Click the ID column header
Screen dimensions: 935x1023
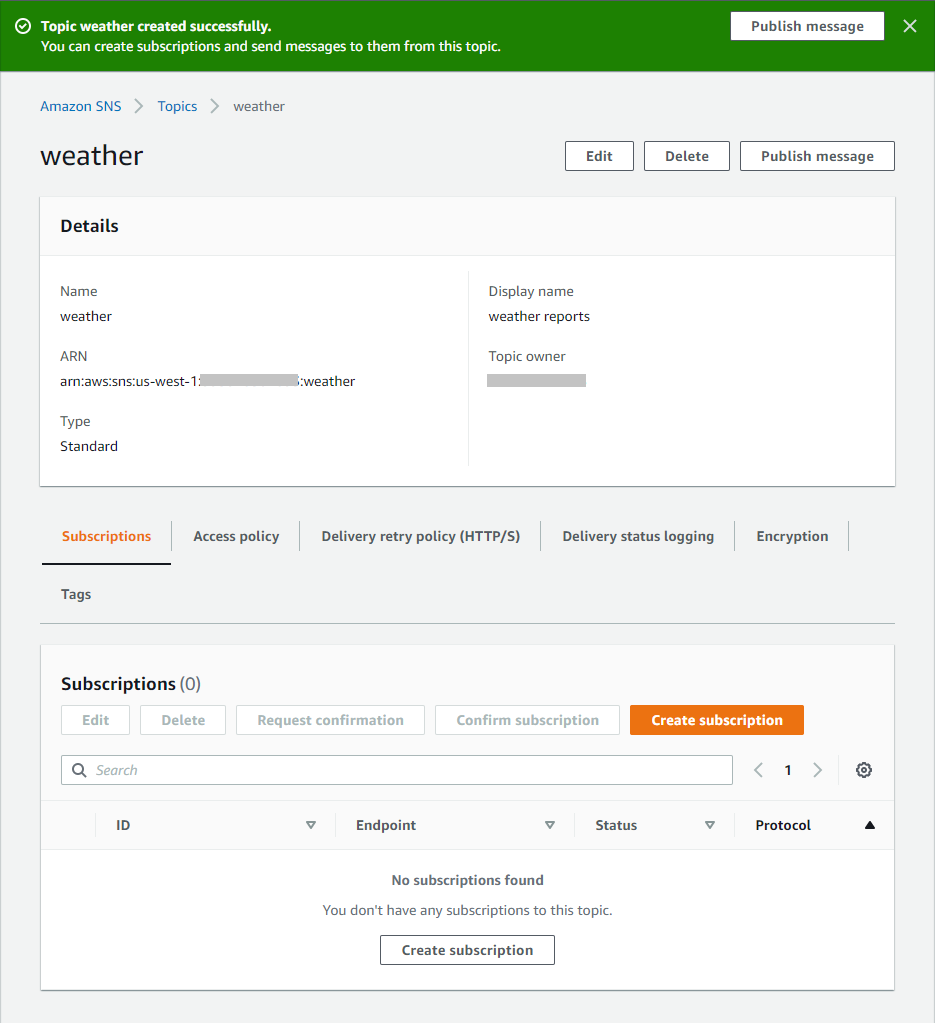pyautogui.click(x=123, y=825)
